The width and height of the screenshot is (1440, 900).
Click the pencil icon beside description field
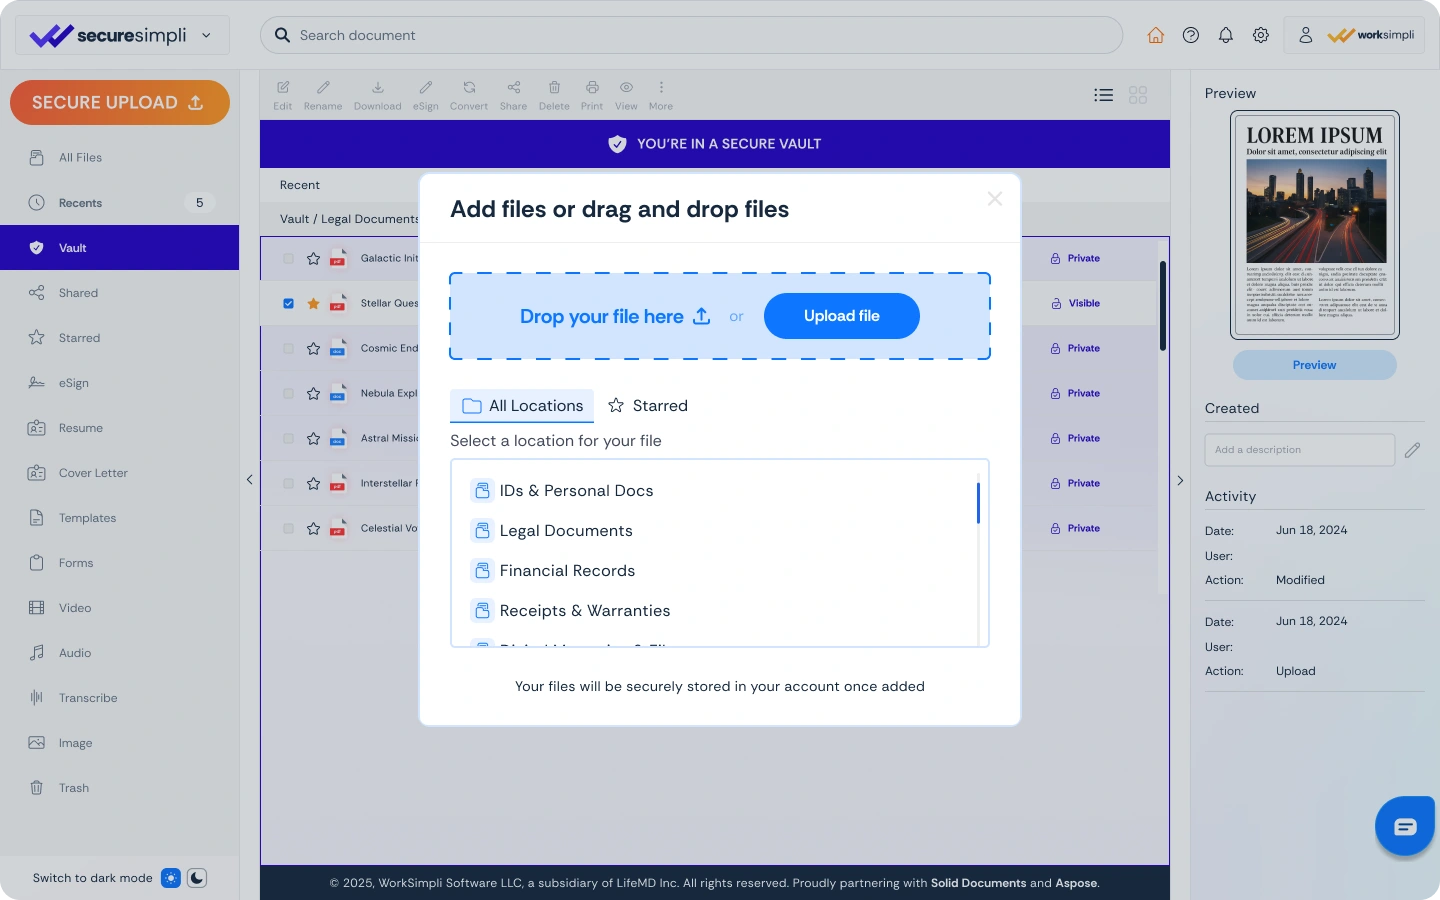[1412, 450]
